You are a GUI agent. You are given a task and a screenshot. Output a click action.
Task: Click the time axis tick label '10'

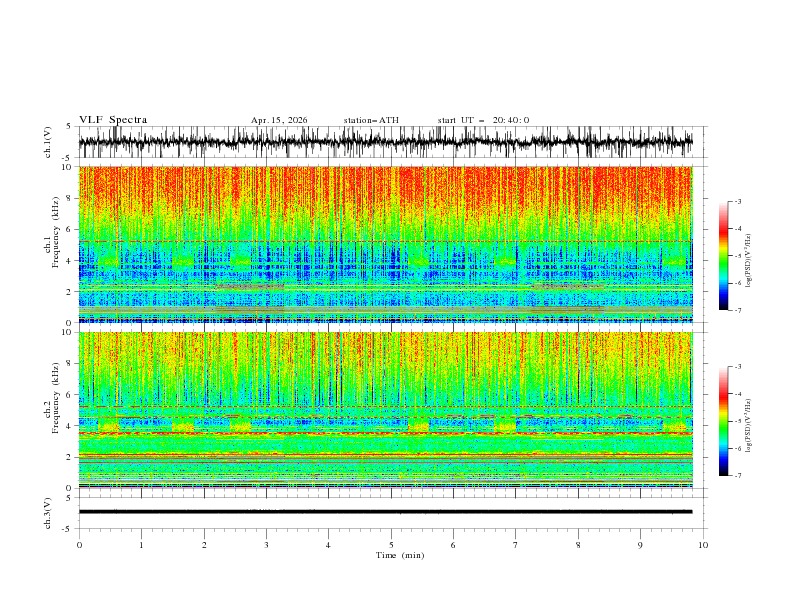(703, 545)
